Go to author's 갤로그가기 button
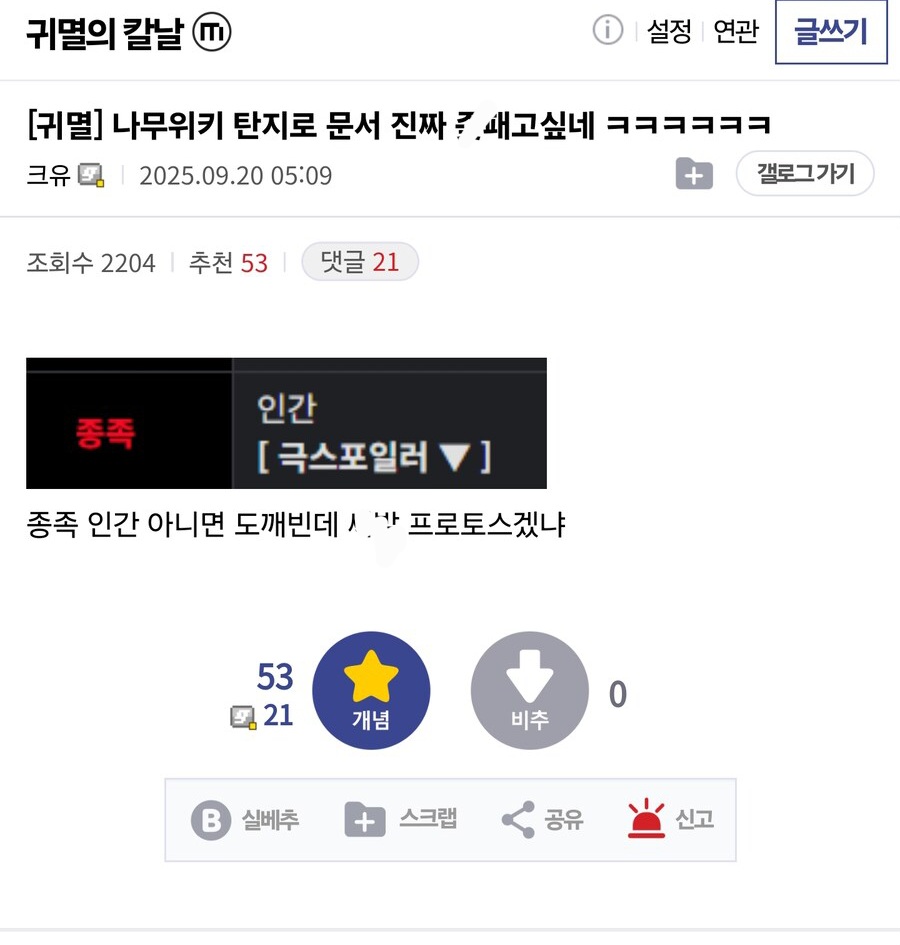Screen dimensions: 900x945 (805, 174)
